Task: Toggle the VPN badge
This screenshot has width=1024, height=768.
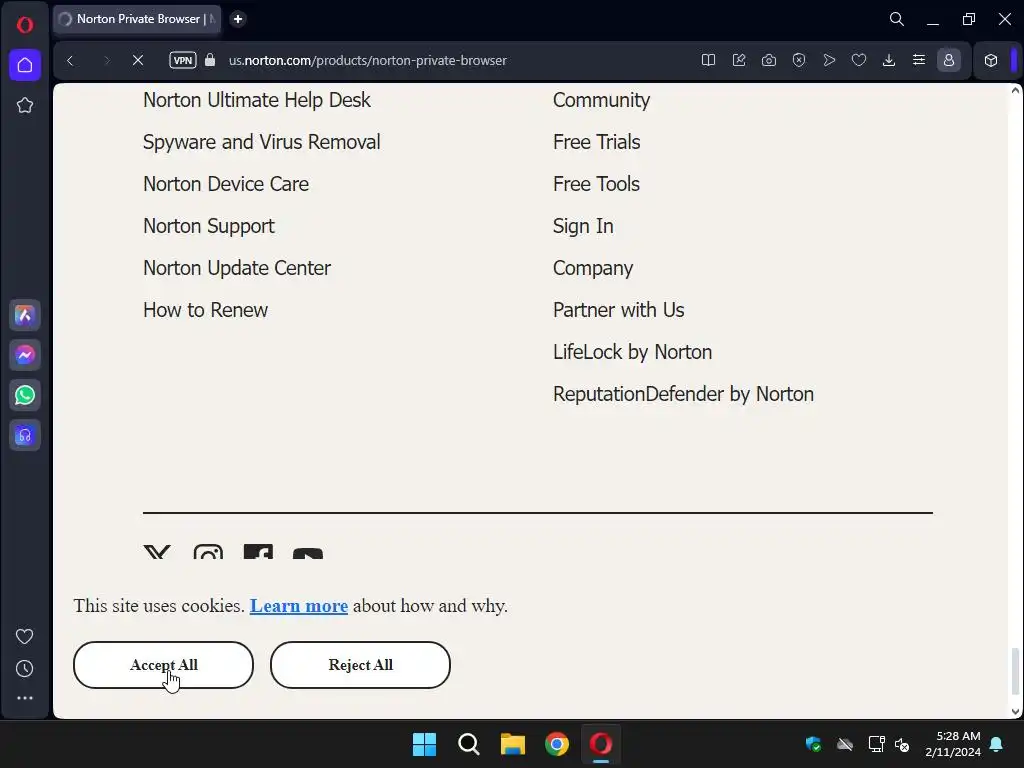Action: click(183, 60)
